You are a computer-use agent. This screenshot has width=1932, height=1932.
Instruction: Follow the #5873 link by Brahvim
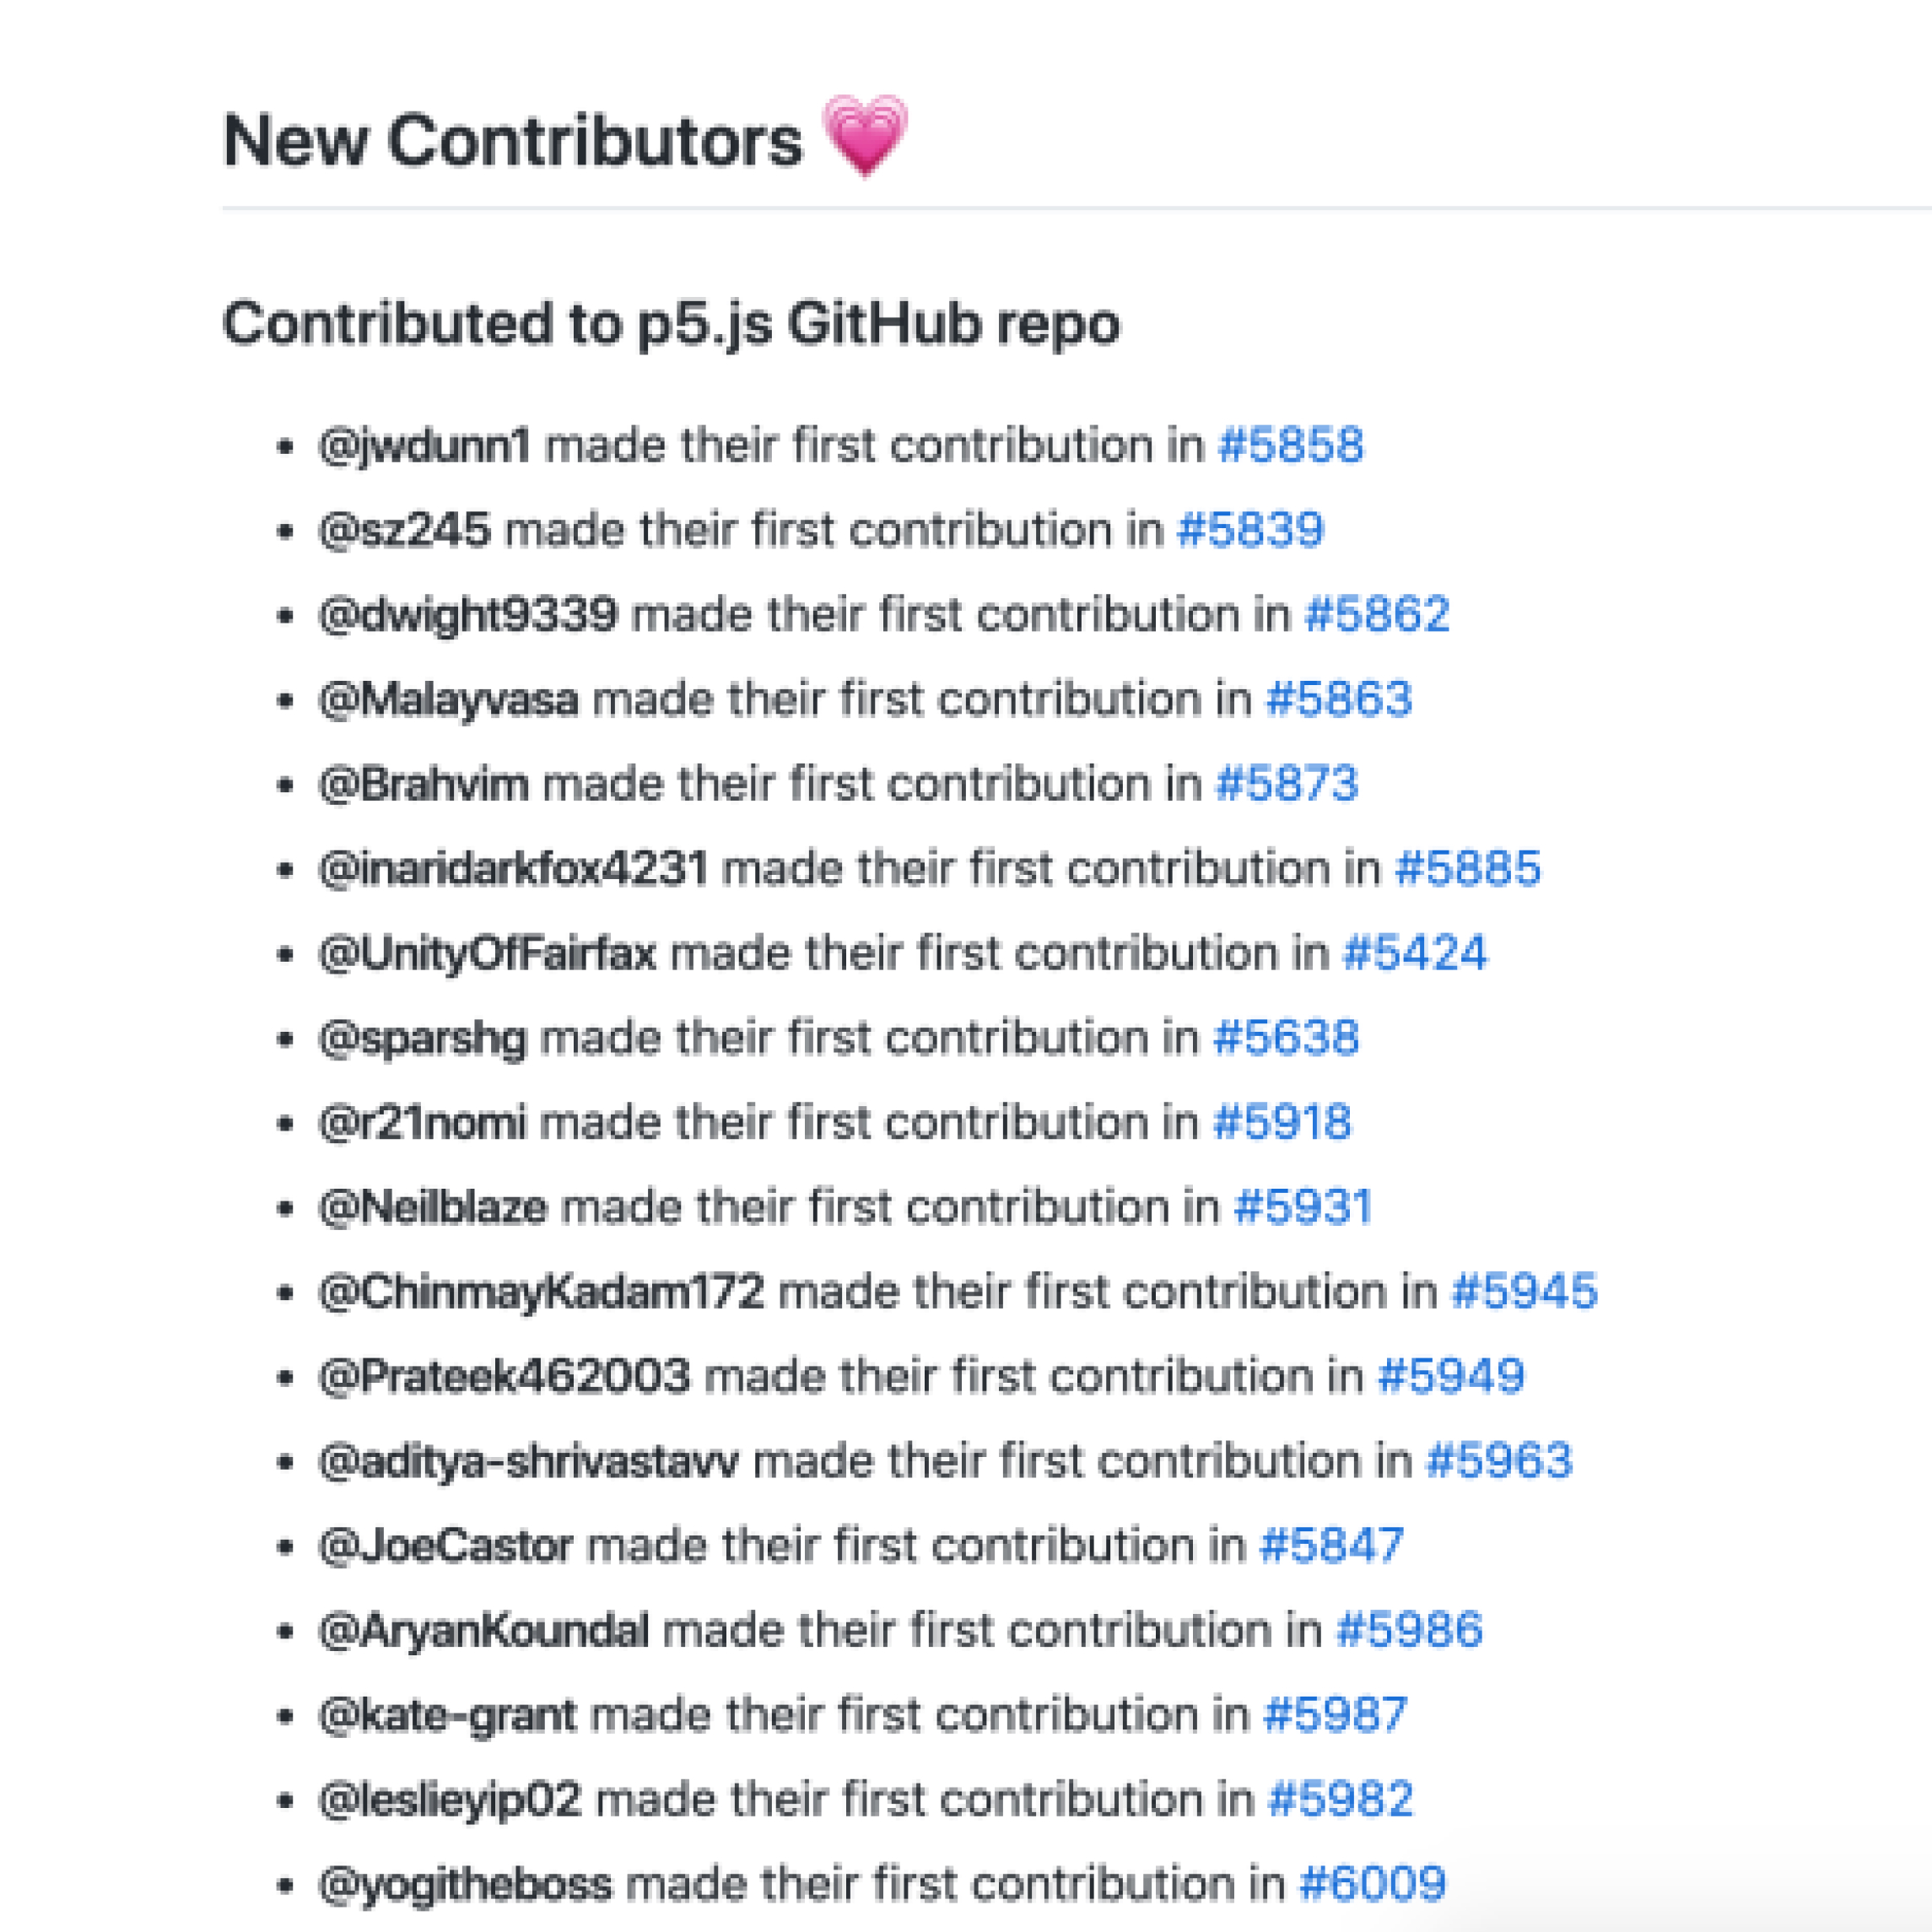(x=1287, y=784)
